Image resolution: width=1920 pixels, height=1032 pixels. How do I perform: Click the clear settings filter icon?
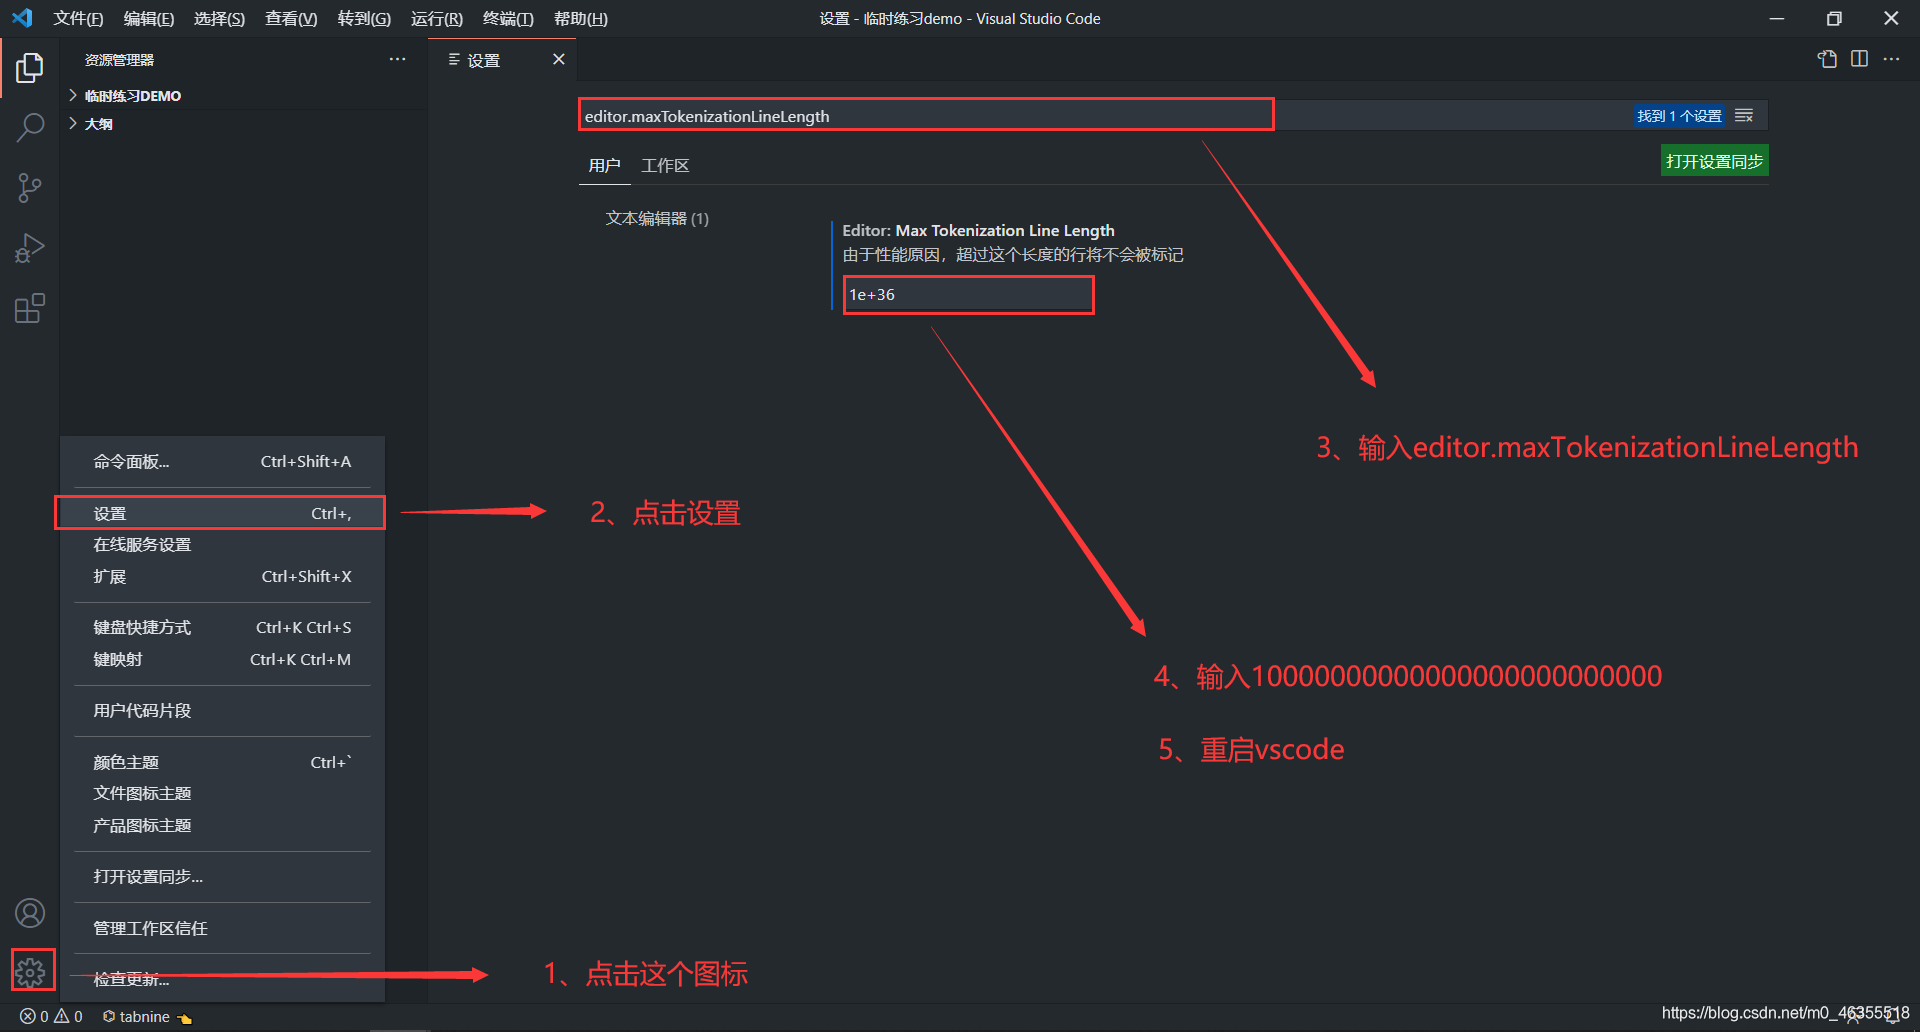click(1744, 116)
